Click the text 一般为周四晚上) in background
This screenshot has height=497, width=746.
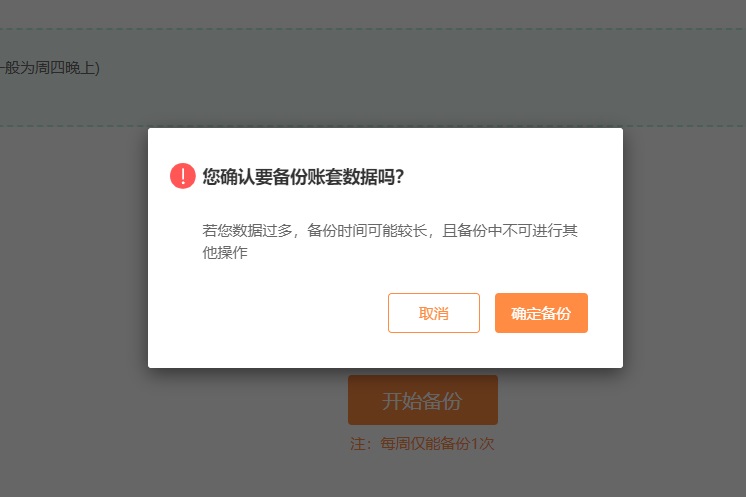49,68
